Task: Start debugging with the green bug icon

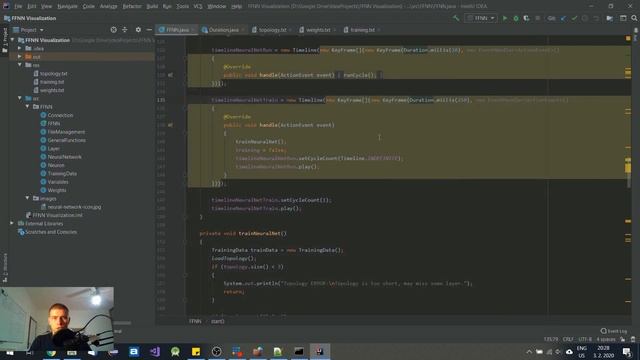Action: 516,18
